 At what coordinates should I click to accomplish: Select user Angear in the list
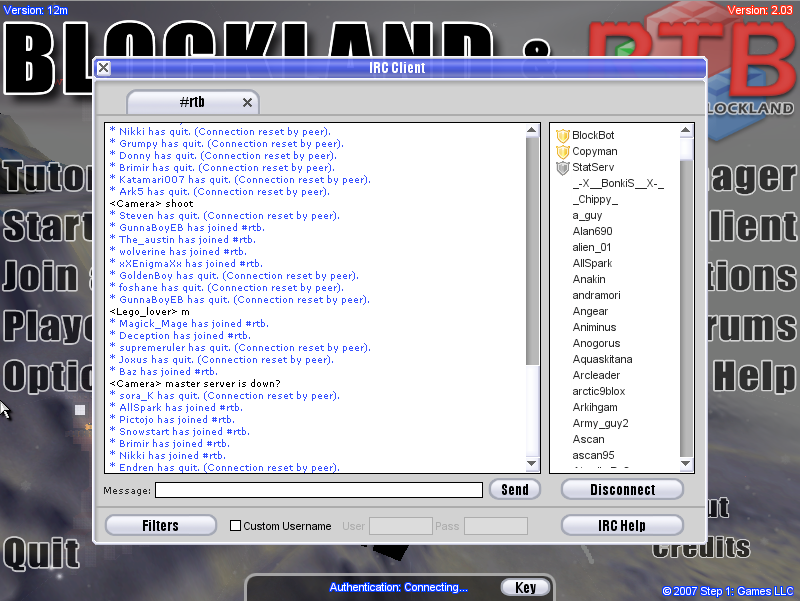coord(590,311)
